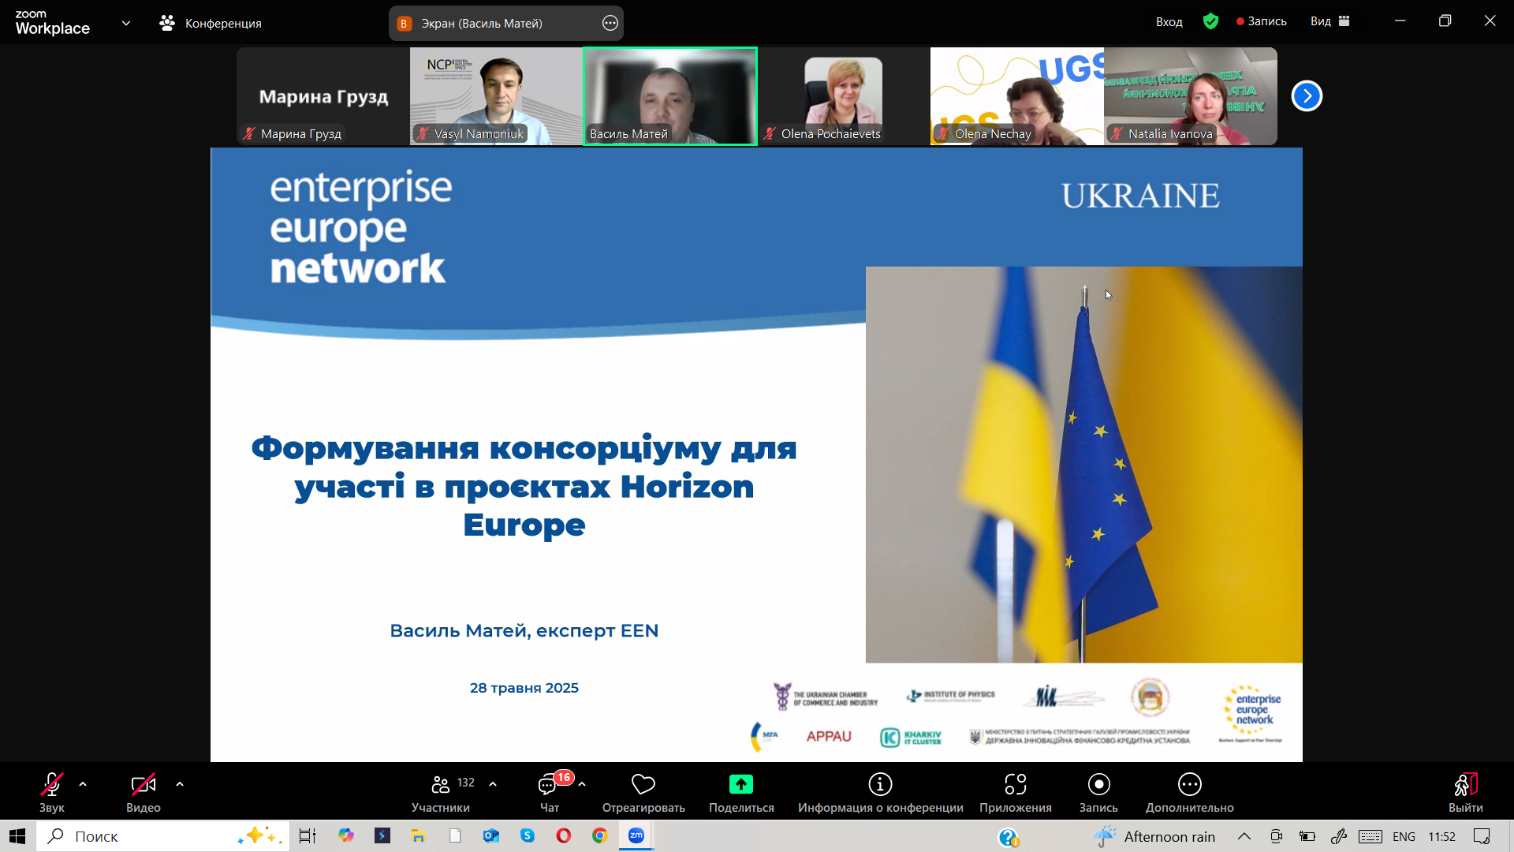The width and height of the screenshot is (1514, 852).
Task: Switch ENG keyboard language
Action: pos(1404,836)
